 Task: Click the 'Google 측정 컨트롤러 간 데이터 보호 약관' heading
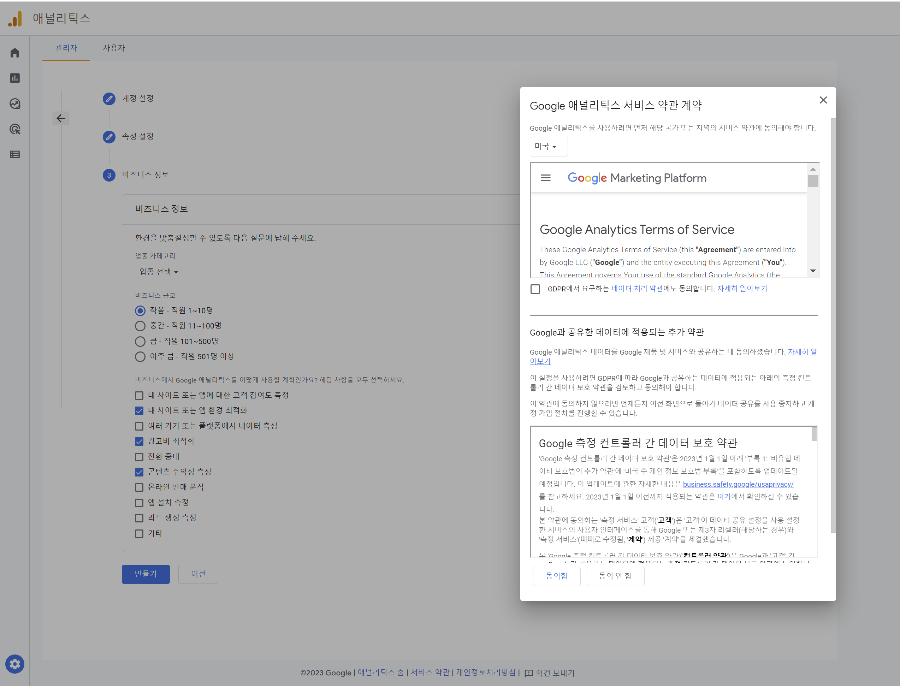tap(638, 443)
